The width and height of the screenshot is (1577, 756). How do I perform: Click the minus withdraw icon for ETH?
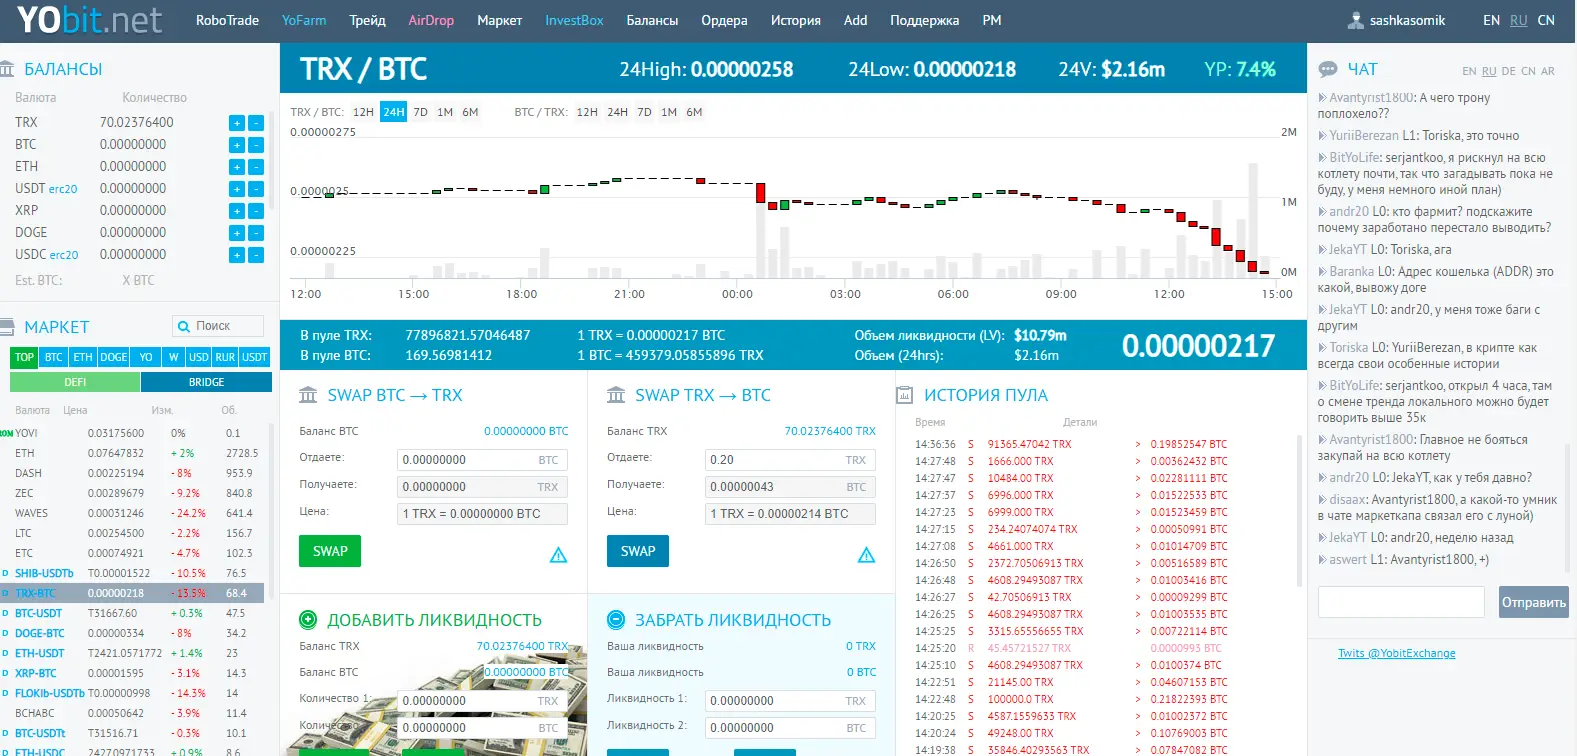256,167
